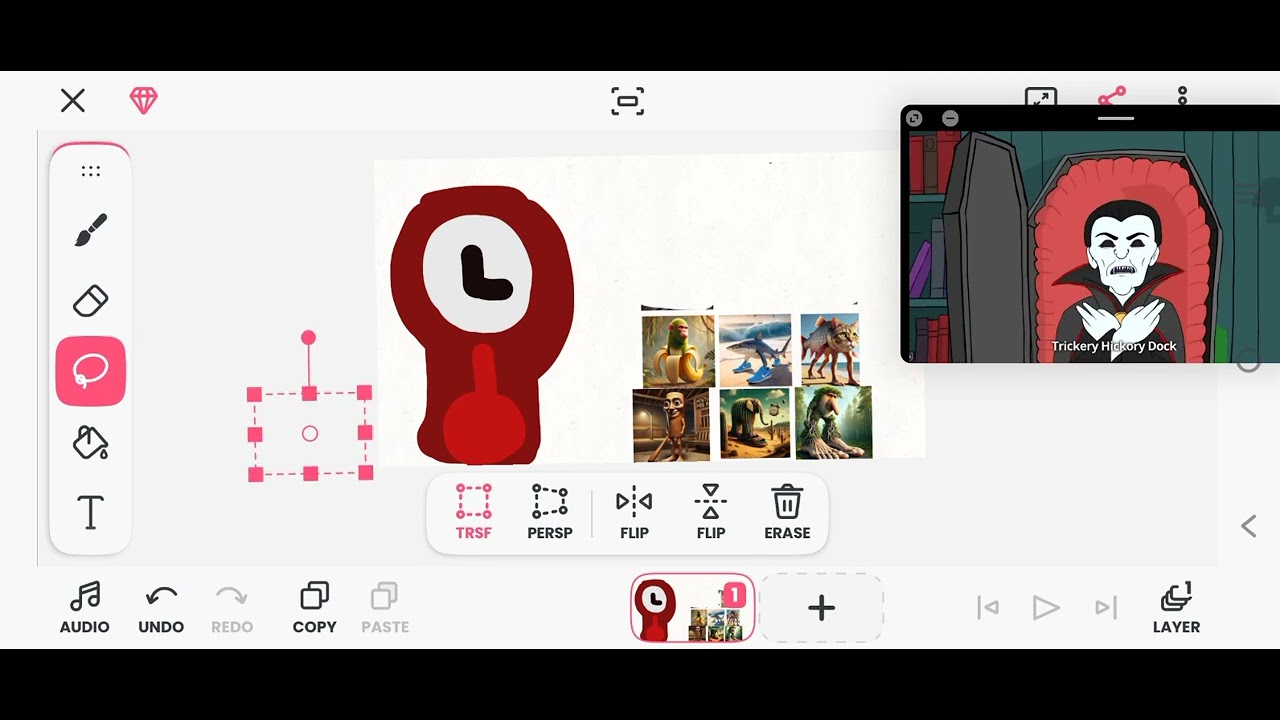Paste the copied content
This screenshot has height=720, width=1280.
tap(385, 608)
